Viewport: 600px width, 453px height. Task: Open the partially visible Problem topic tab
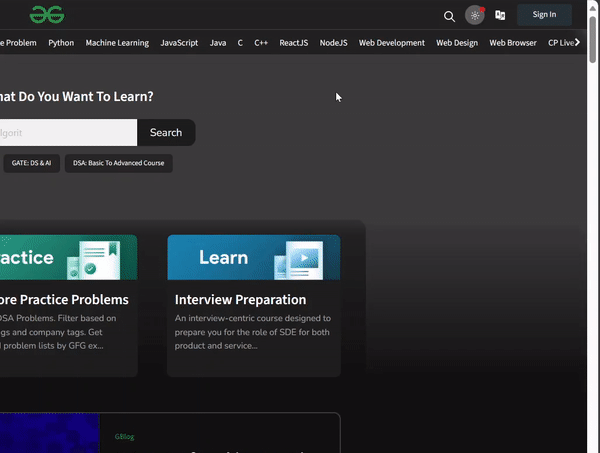[18, 43]
